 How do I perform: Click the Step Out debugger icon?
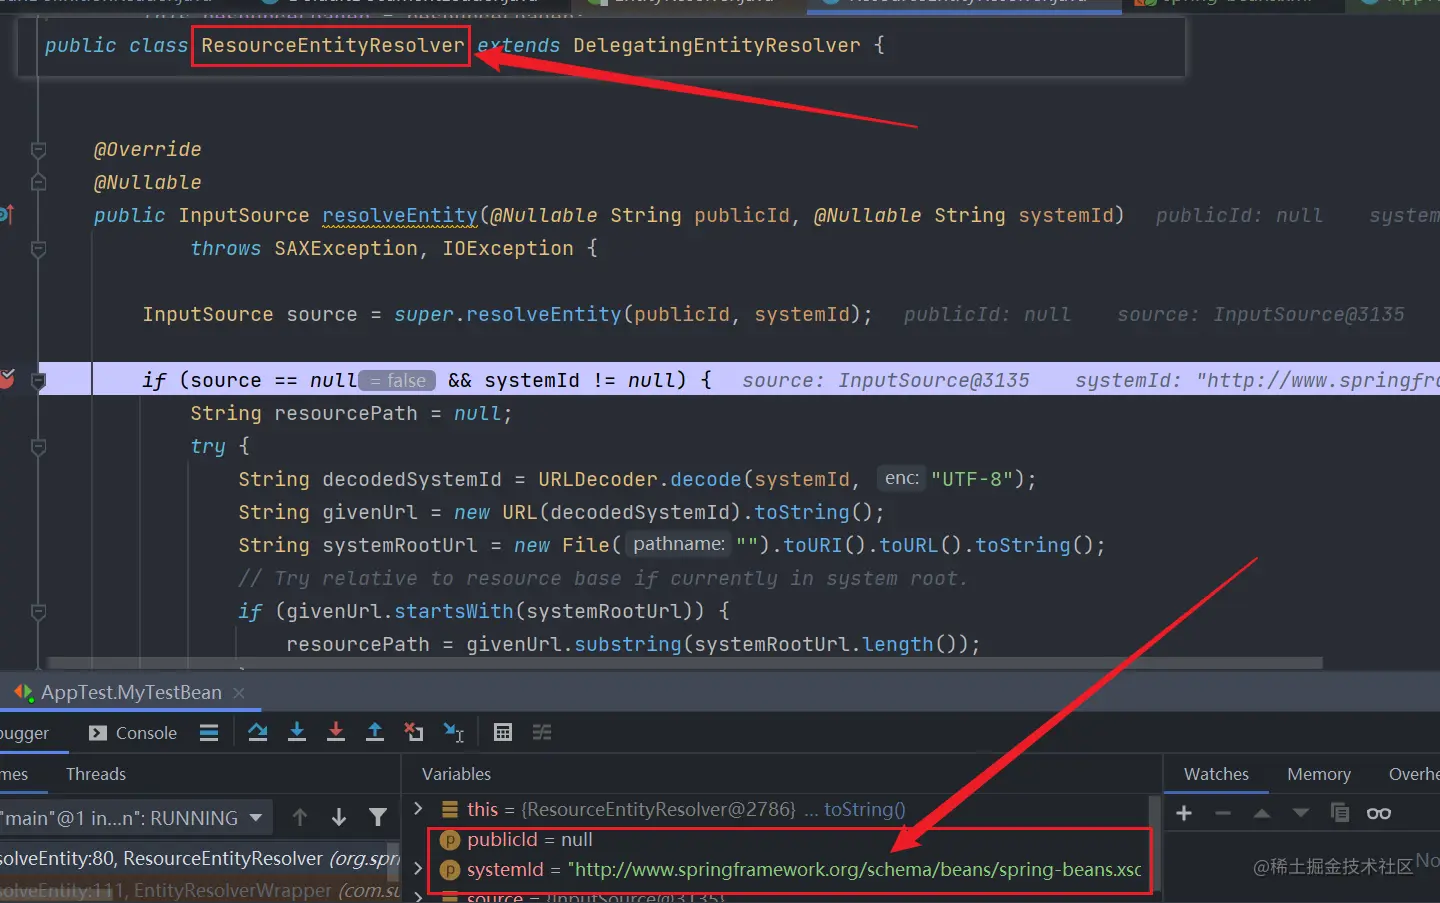coord(375,733)
